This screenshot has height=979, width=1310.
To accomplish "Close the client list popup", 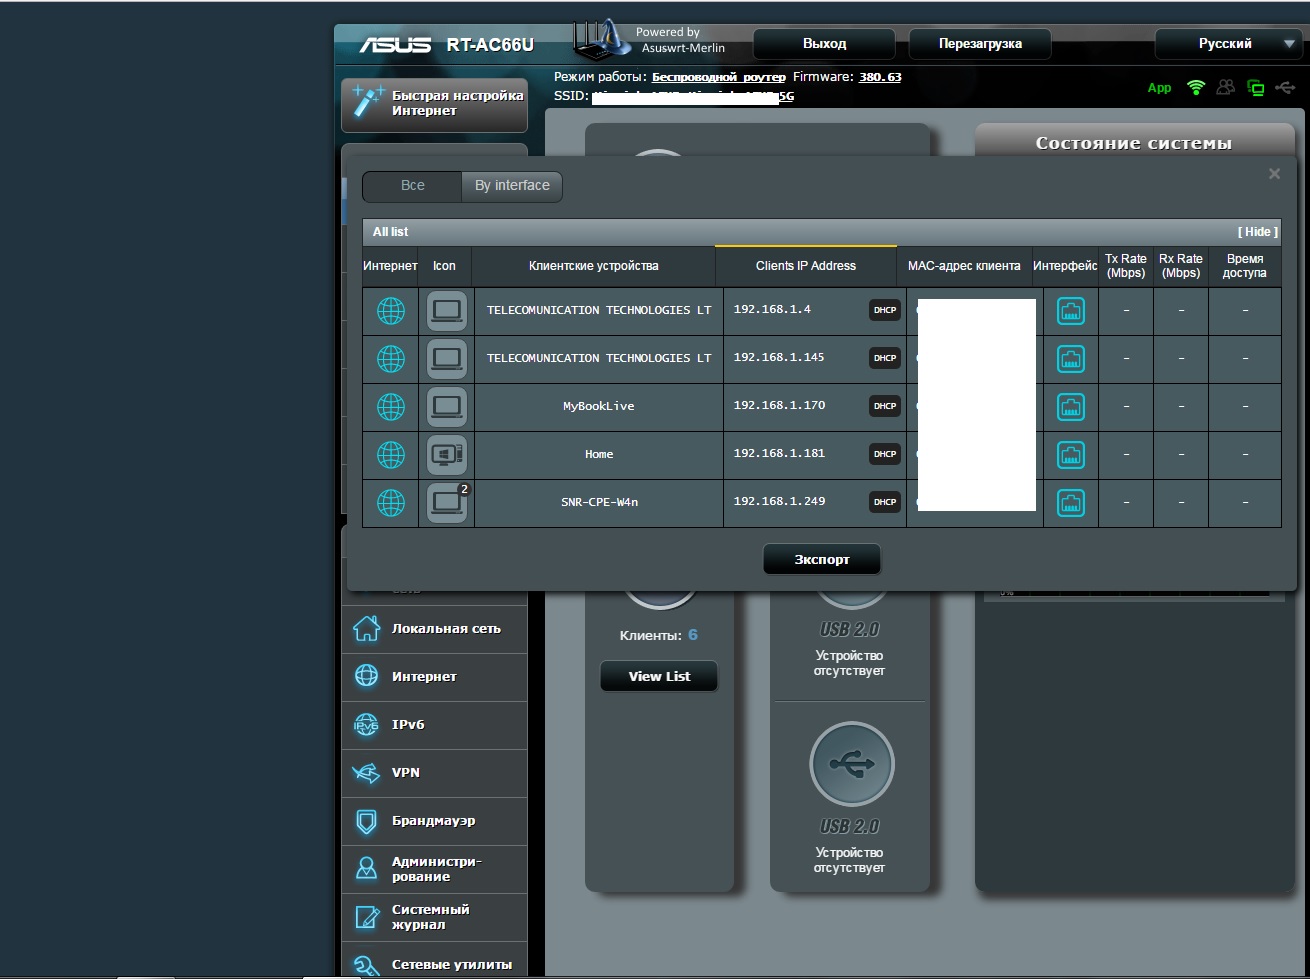I will (1274, 174).
